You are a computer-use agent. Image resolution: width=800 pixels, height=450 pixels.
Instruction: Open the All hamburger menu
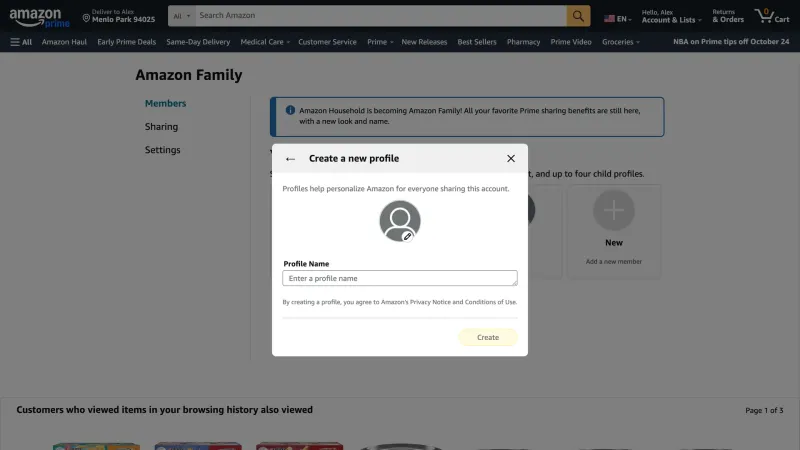(x=21, y=42)
